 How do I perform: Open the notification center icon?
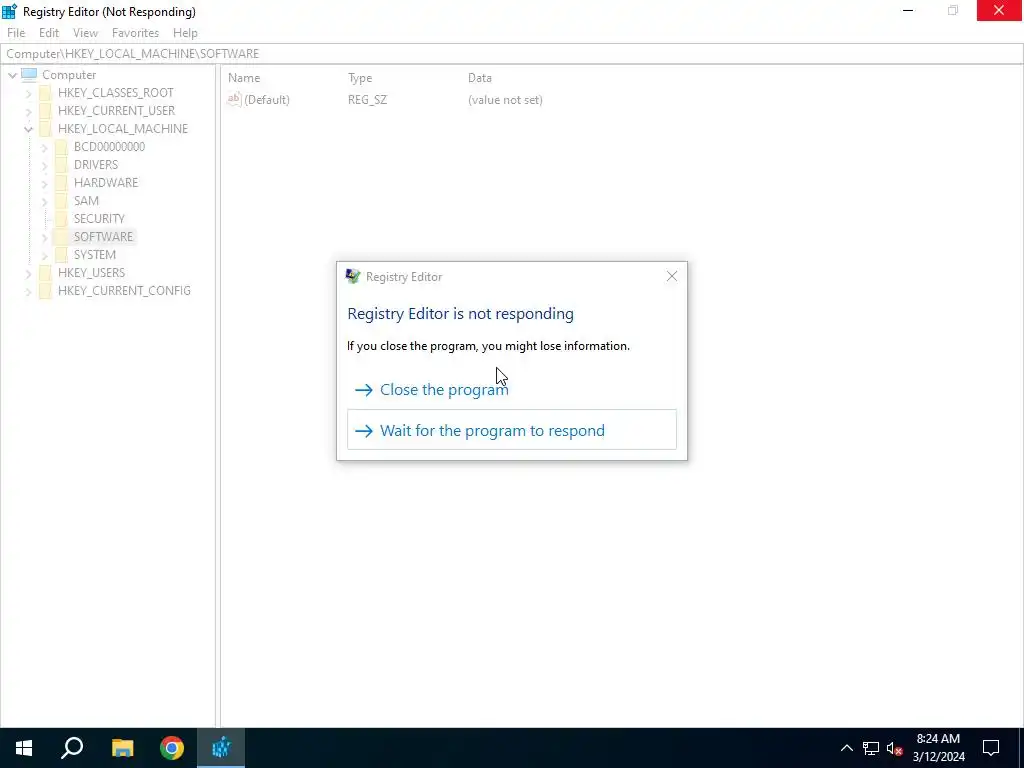pyautogui.click(x=991, y=748)
